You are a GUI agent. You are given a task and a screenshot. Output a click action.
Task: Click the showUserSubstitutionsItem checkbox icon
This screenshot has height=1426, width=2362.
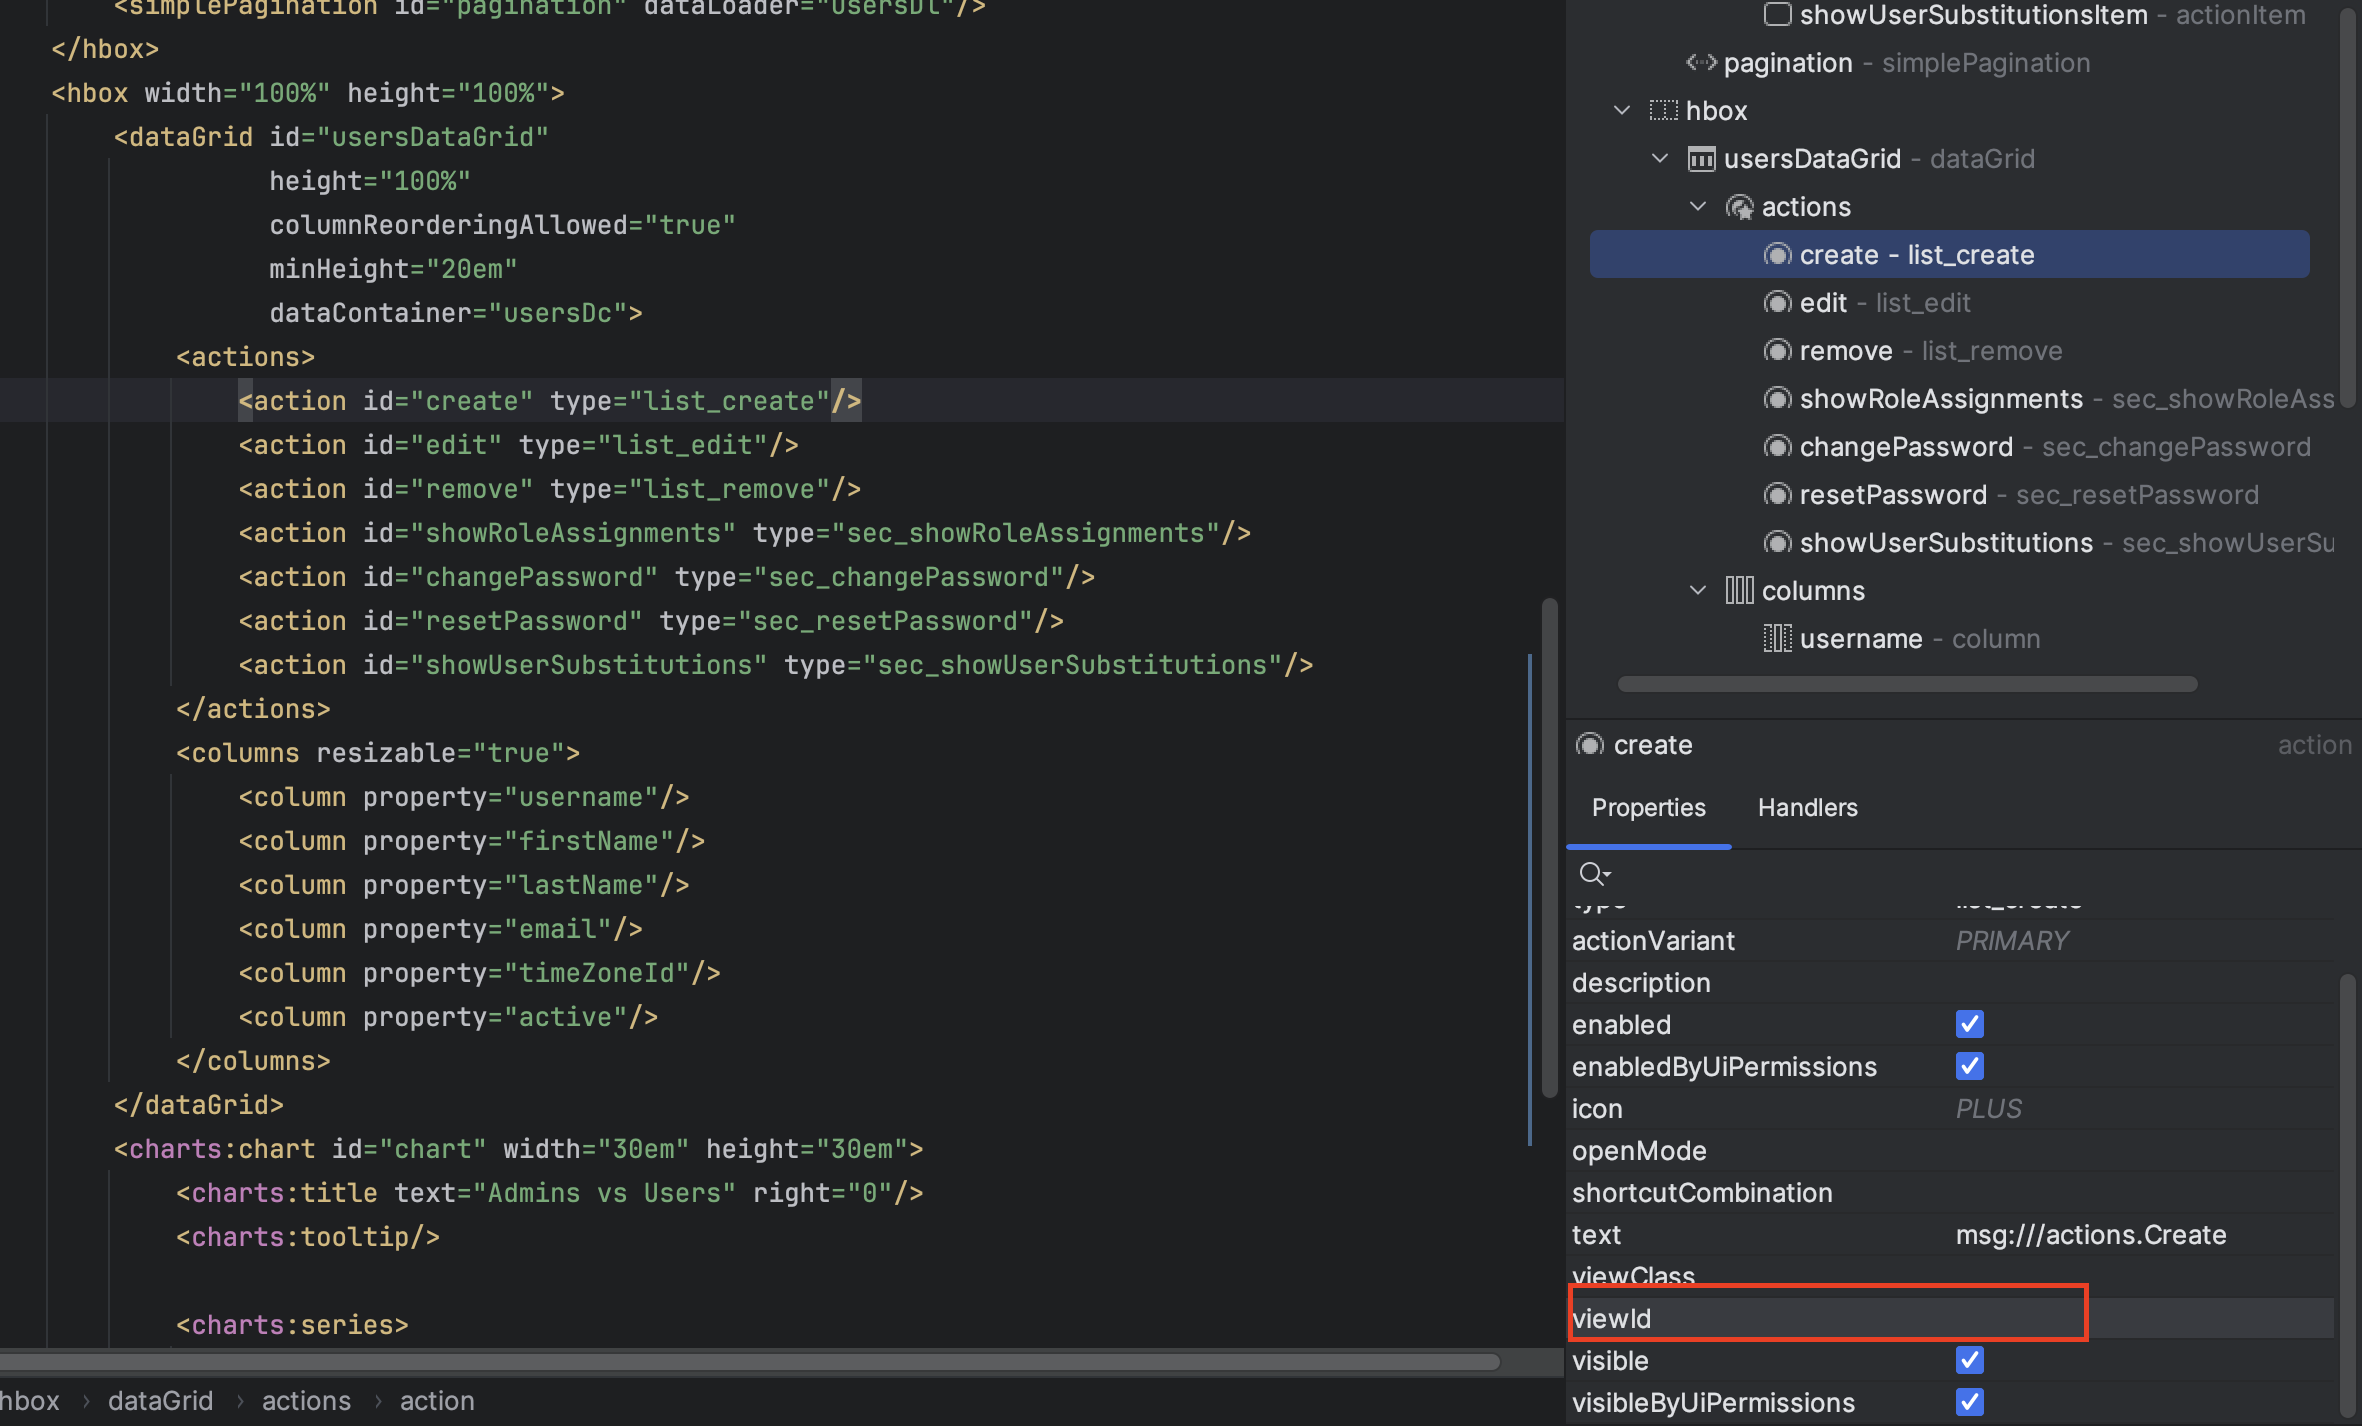coord(1777,14)
